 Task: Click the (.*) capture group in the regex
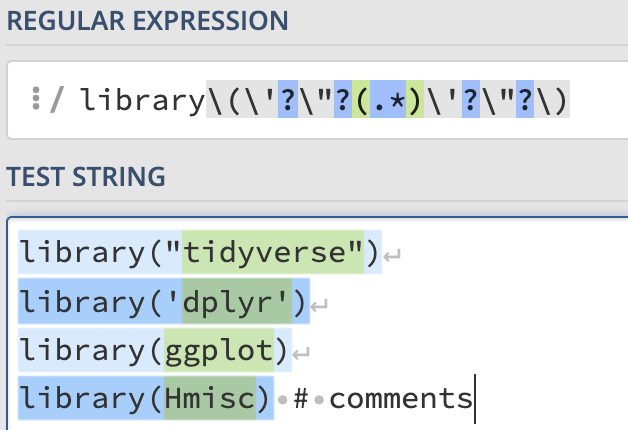point(388,99)
